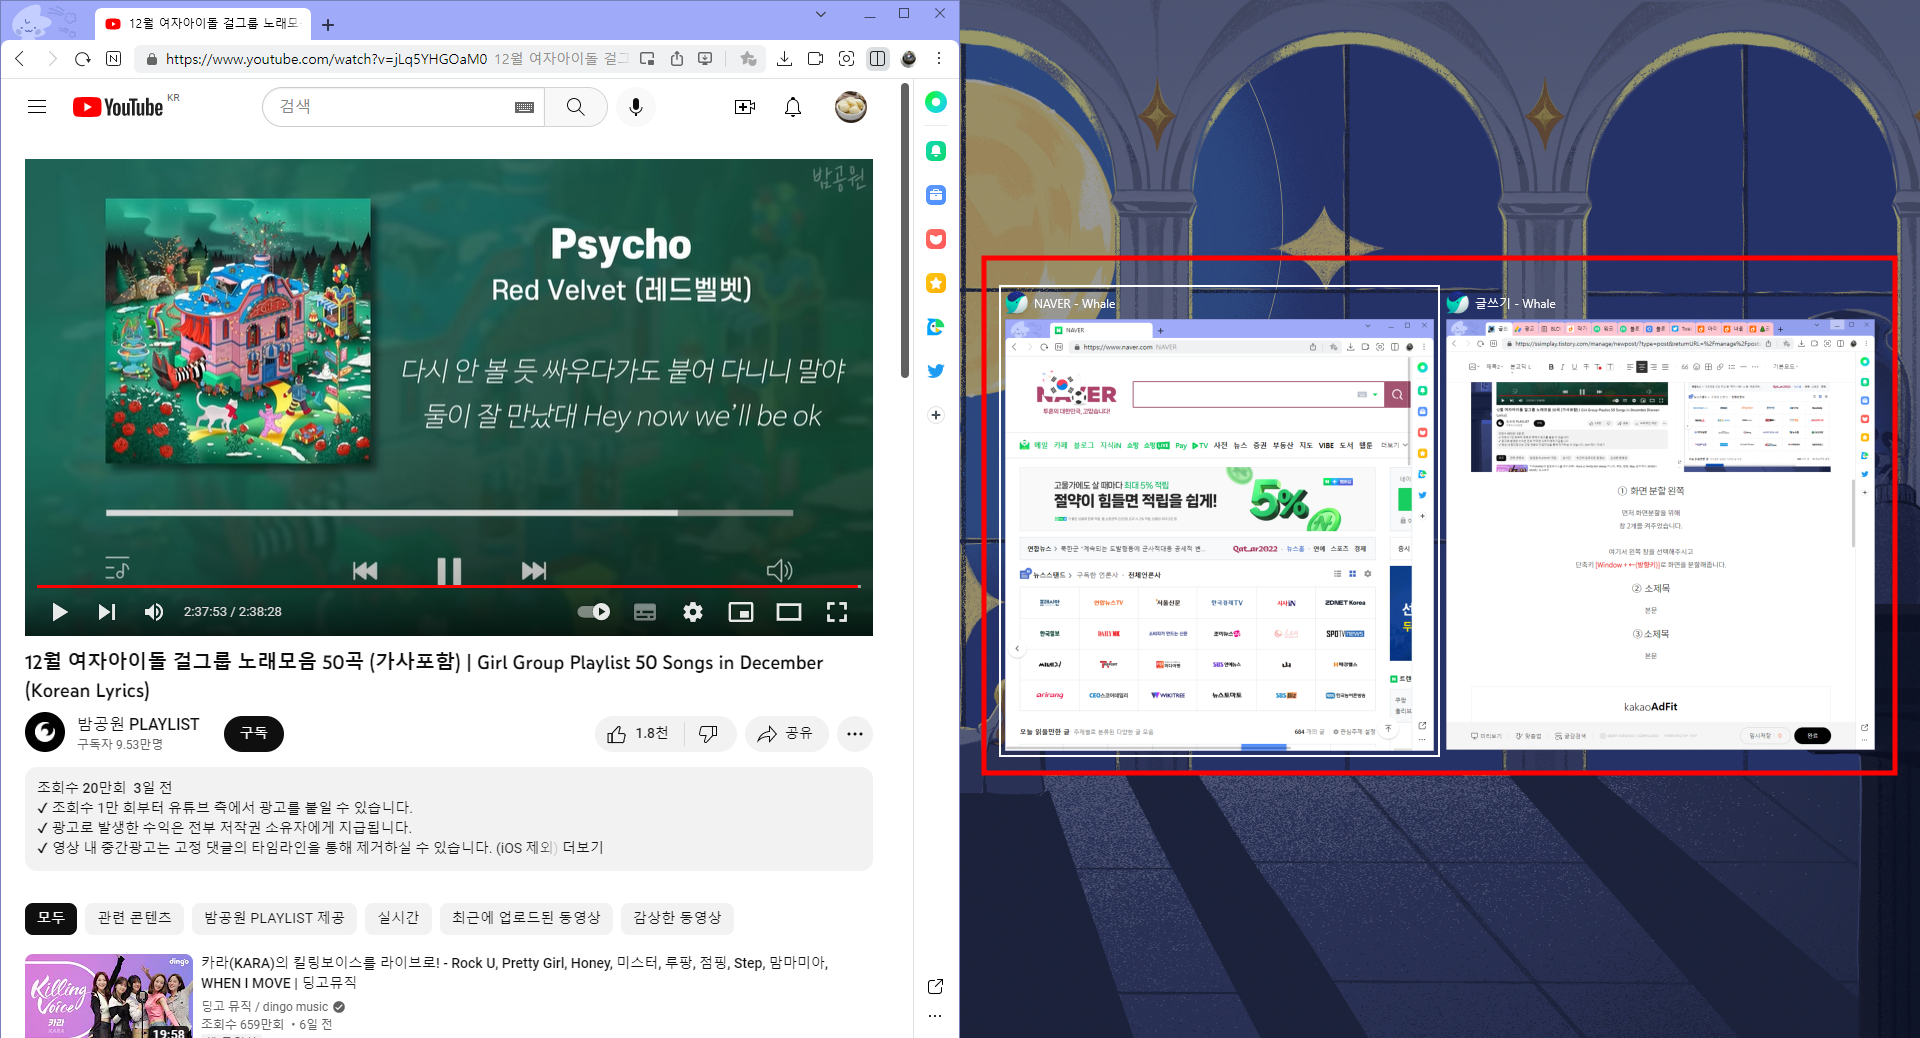This screenshot has width=1920, height=1038.
Task: Open the Whale screen capture tool
Action: (846, 59)
